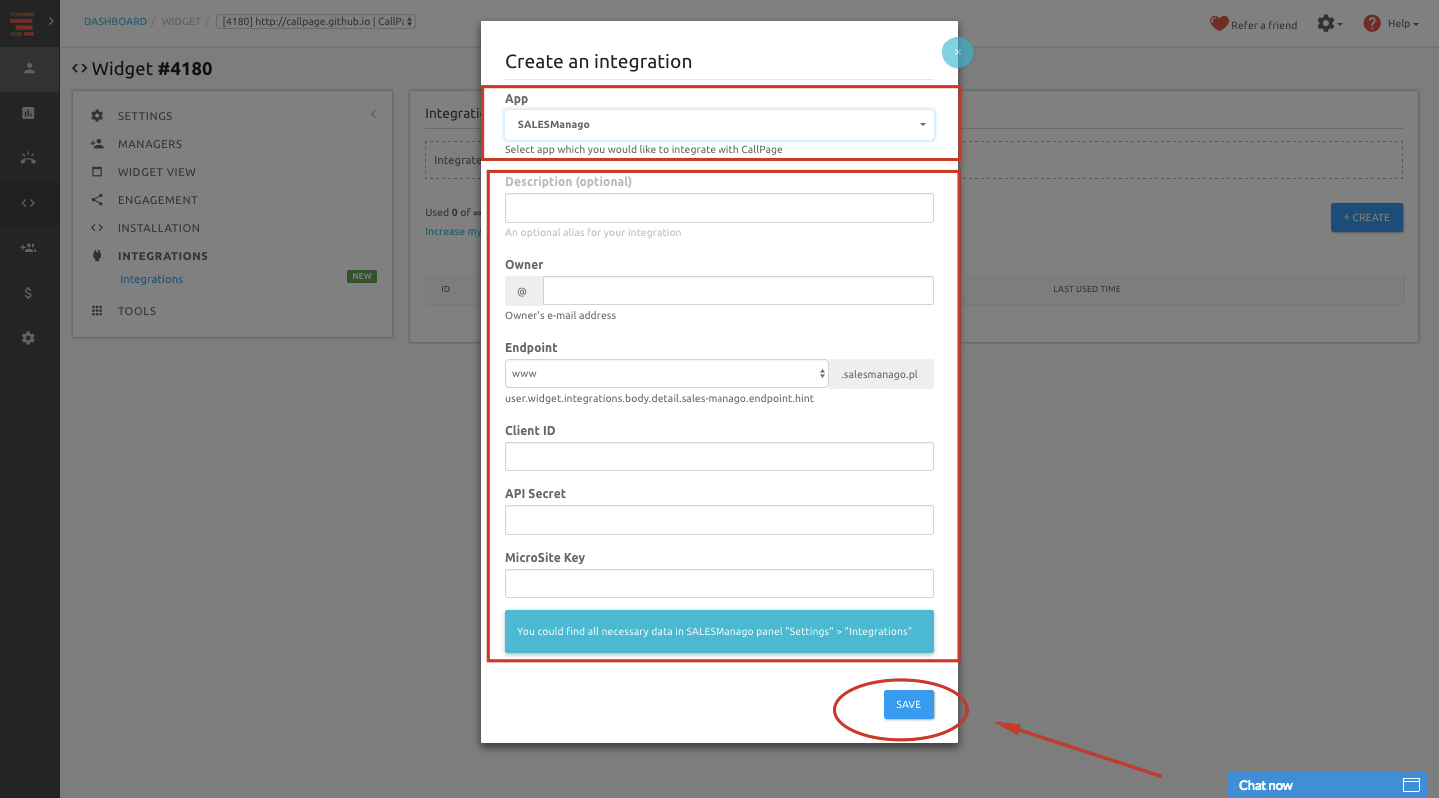Viewport: 1439px width, 798px height.
Task: Click the Chat now window icon
Action: [x=1411, y=785]
